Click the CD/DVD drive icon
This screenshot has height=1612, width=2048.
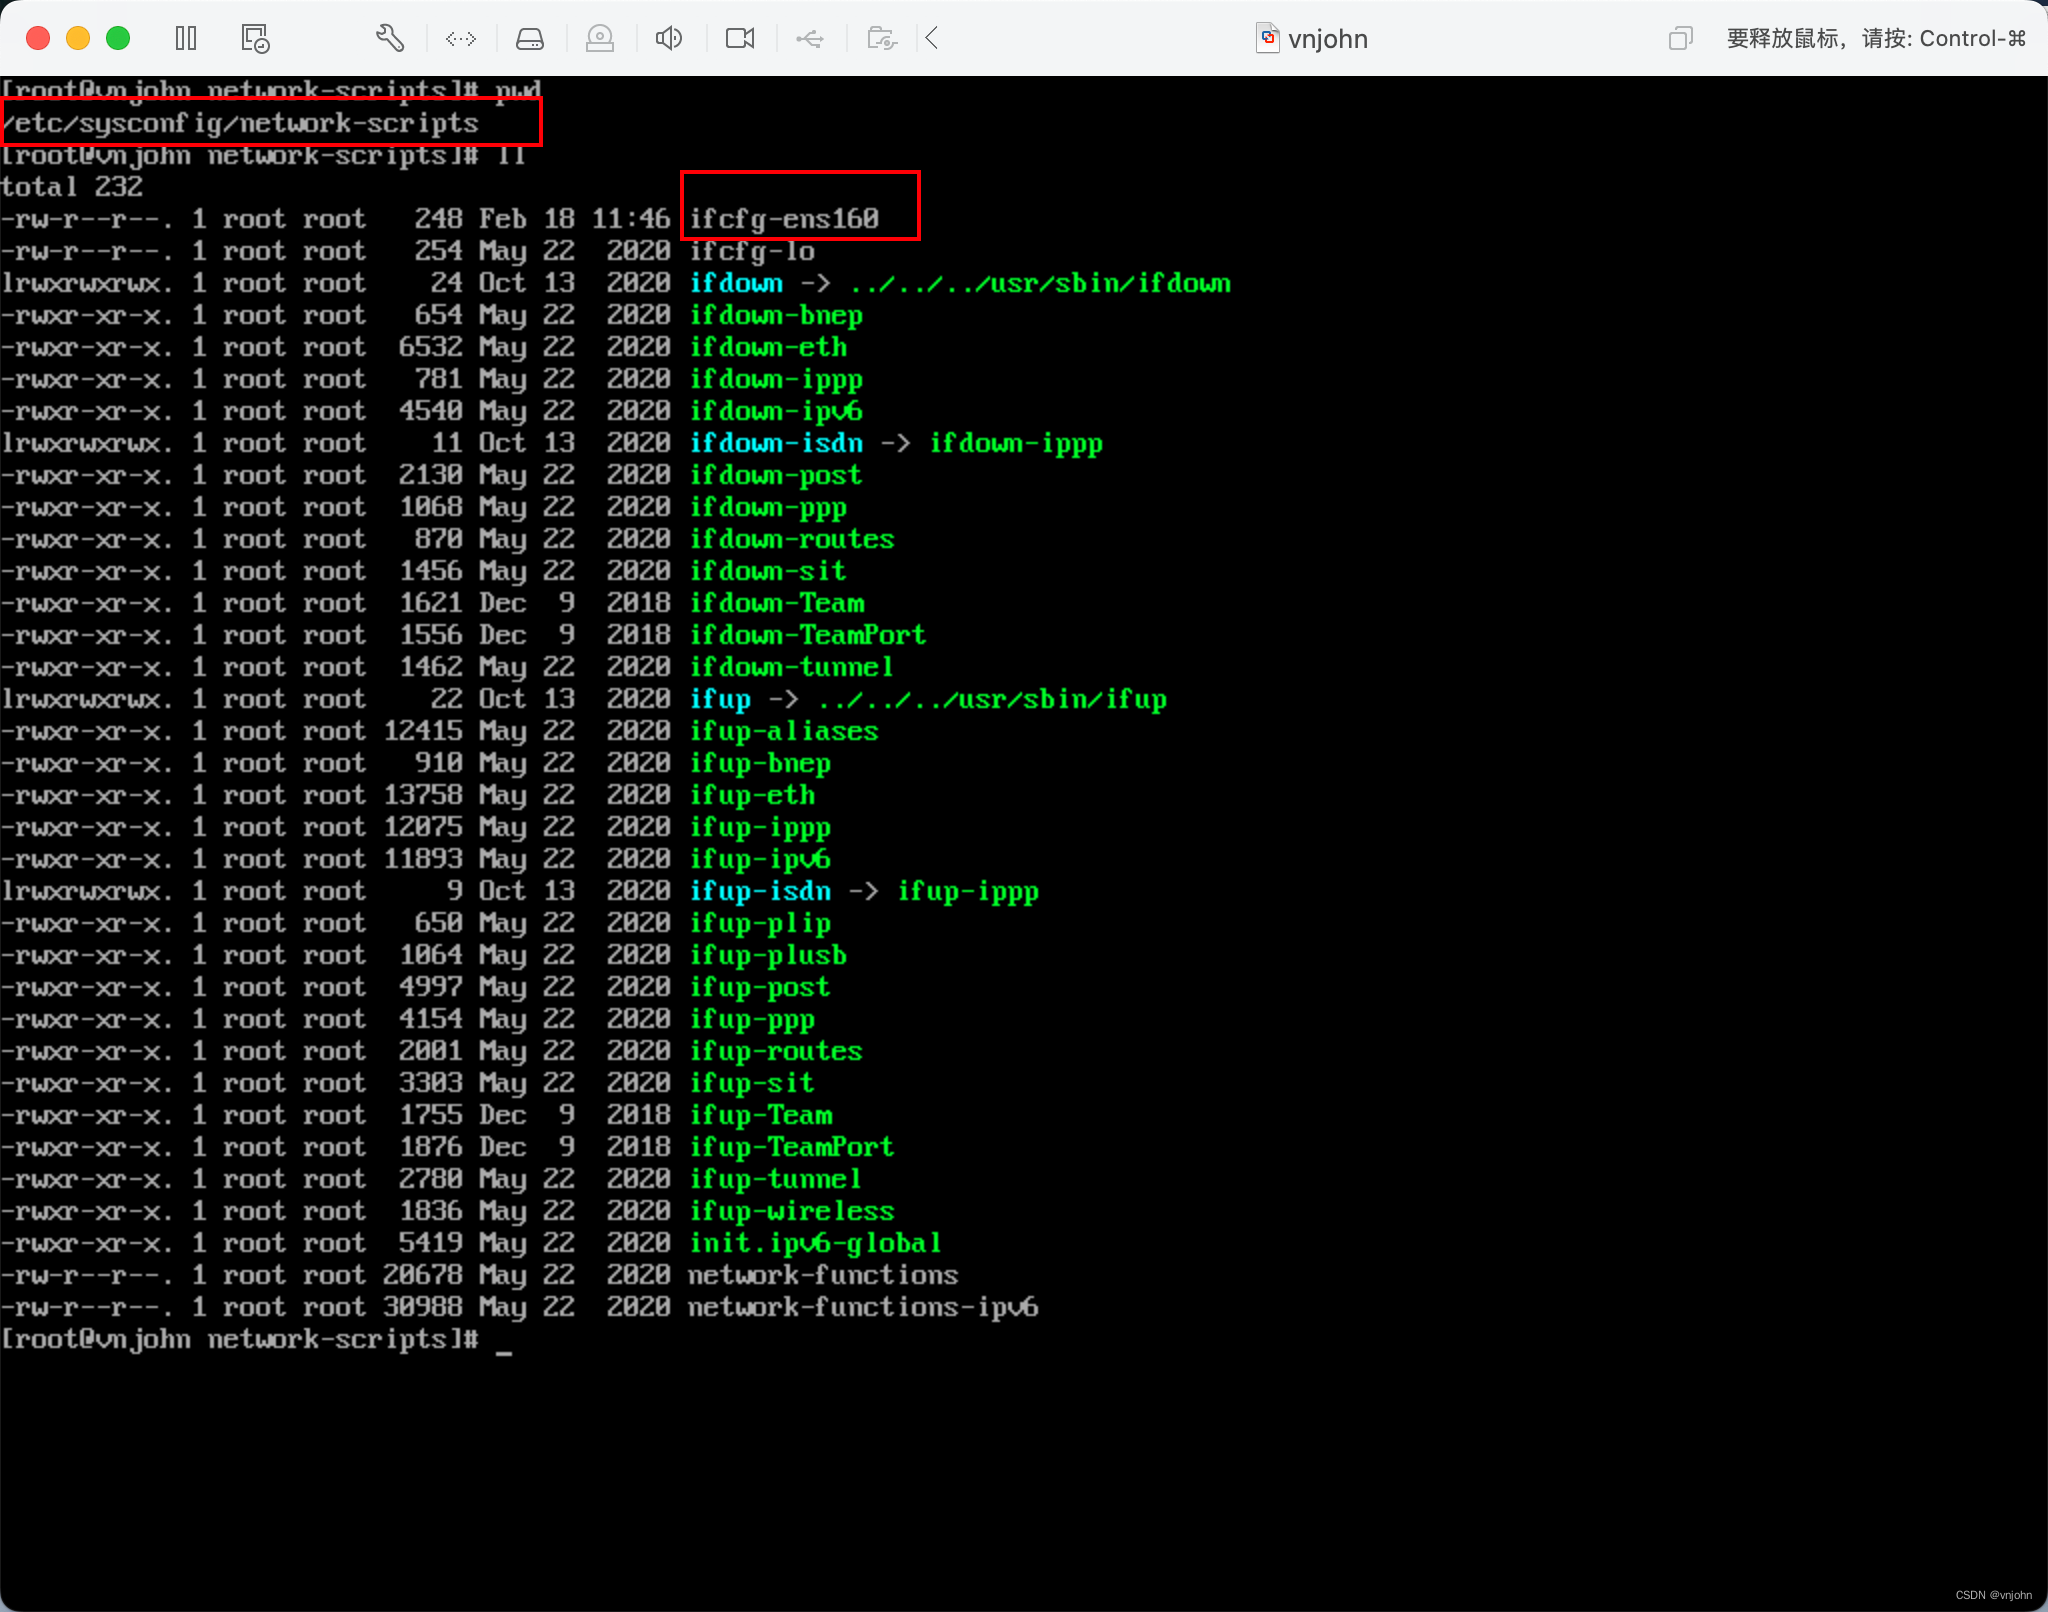pos(600,39)
